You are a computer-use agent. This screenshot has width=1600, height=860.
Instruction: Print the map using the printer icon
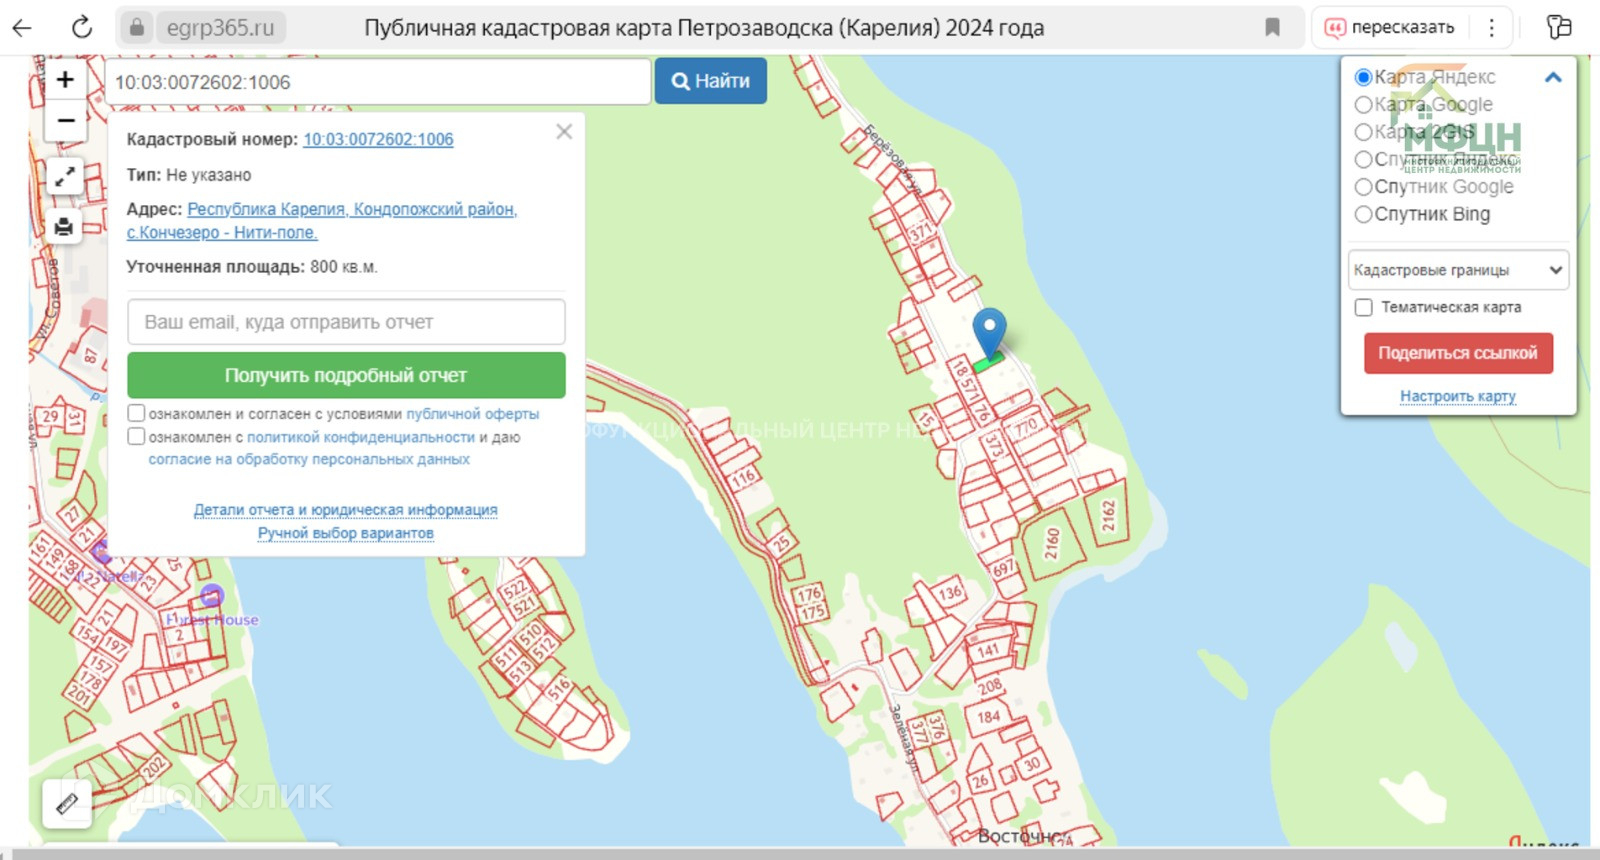click(65, 227)
